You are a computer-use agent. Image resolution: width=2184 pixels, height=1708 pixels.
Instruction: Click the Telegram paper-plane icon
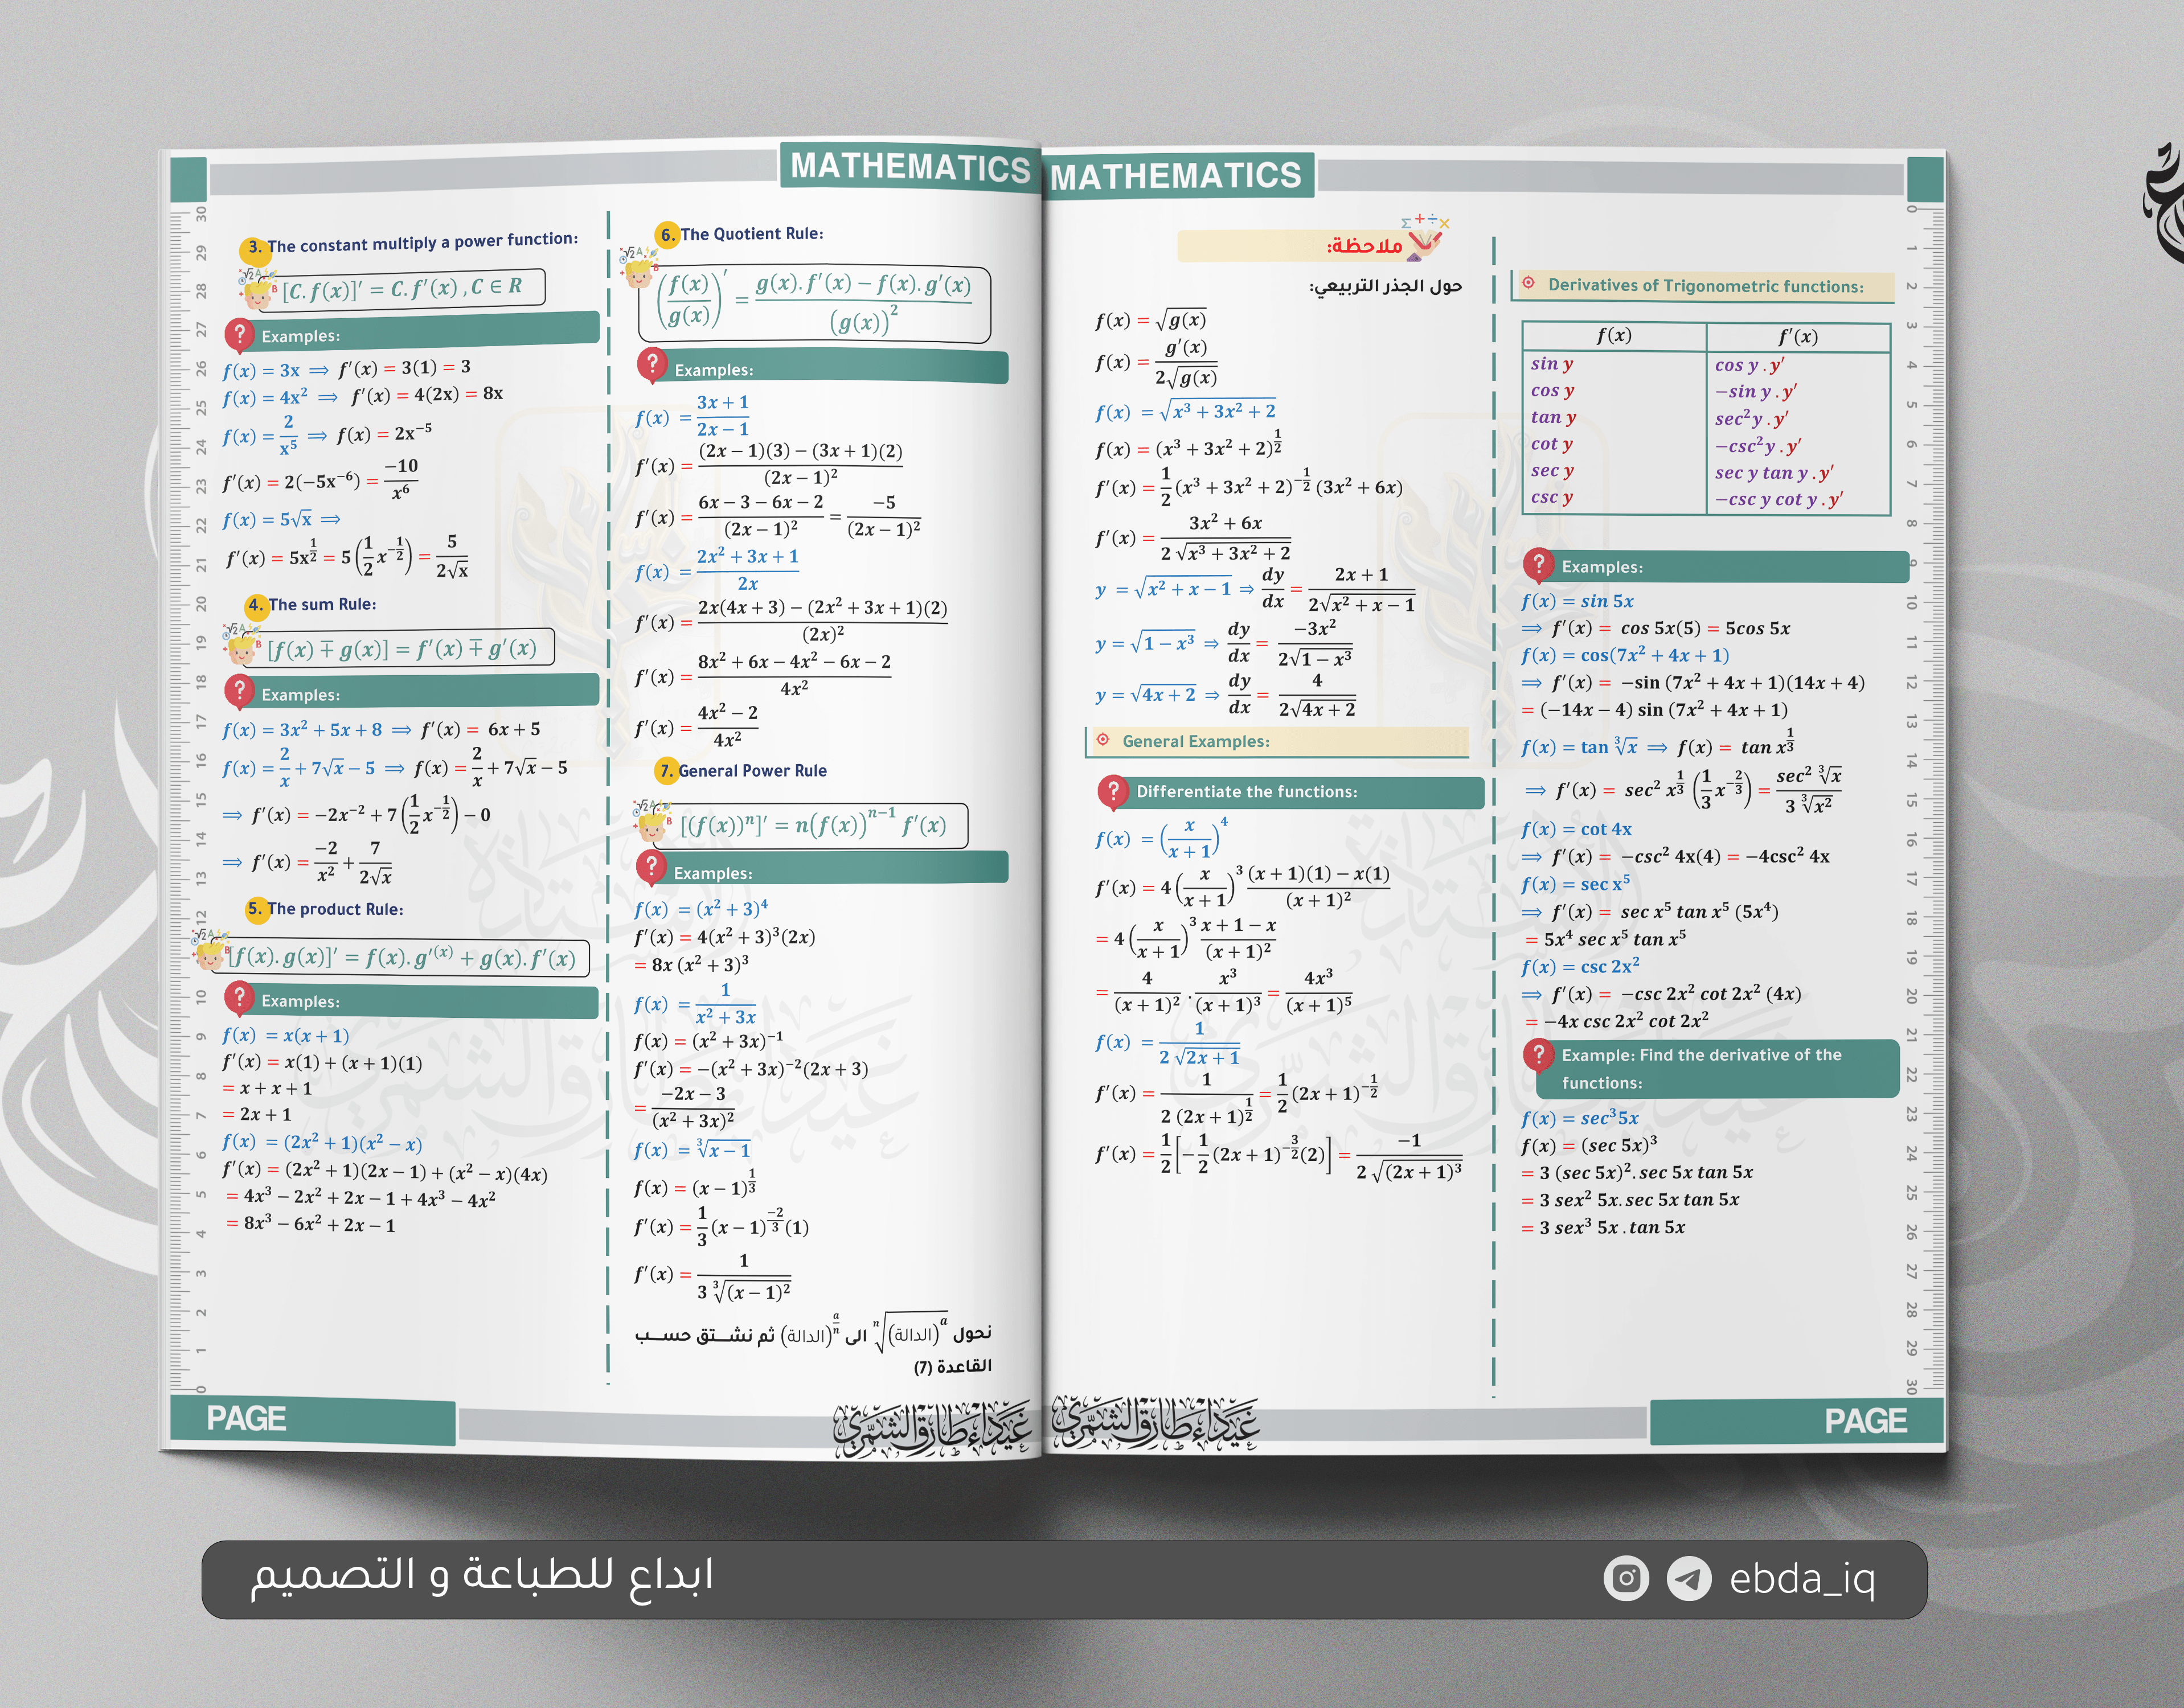coord(1689,1579)
